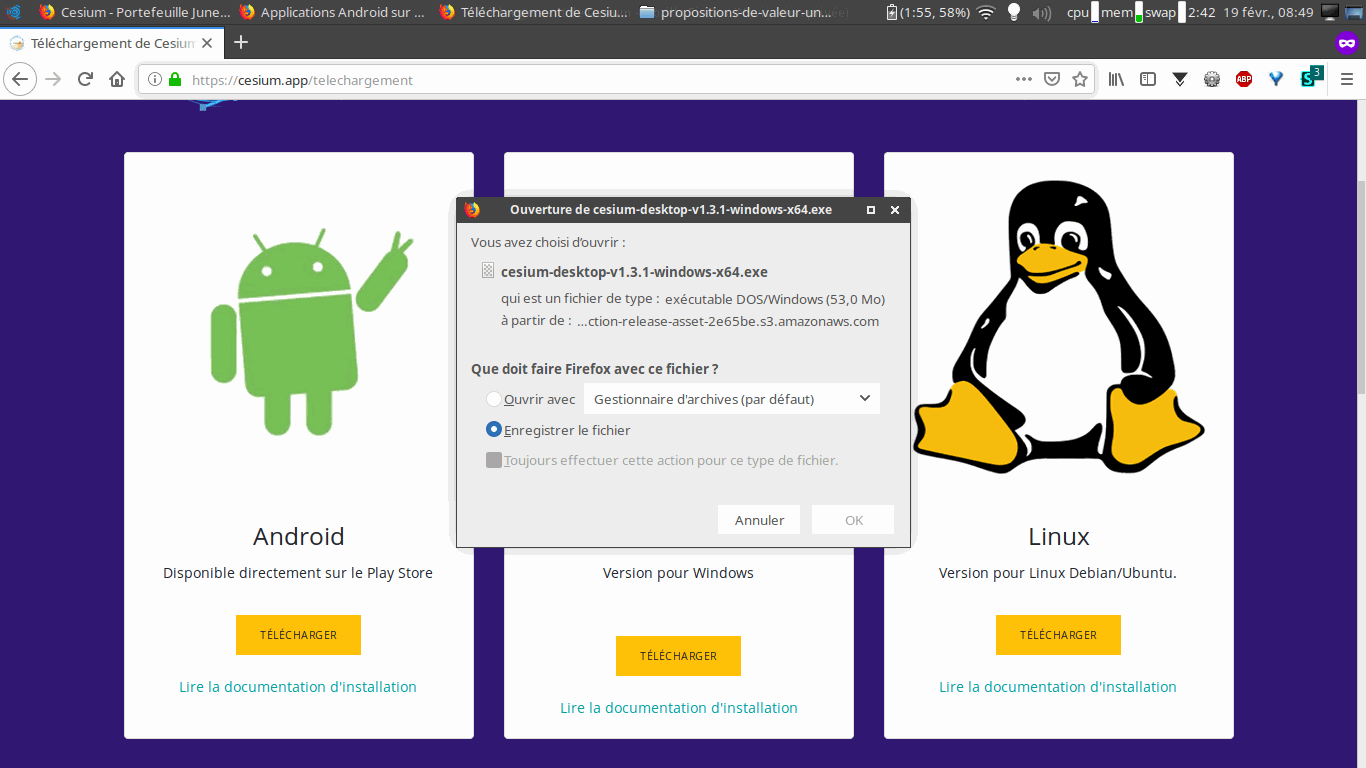Click TÉLÉCHARGER under Windows
The height and width of the screenshot is (768, 1366).
pos(678,656)
